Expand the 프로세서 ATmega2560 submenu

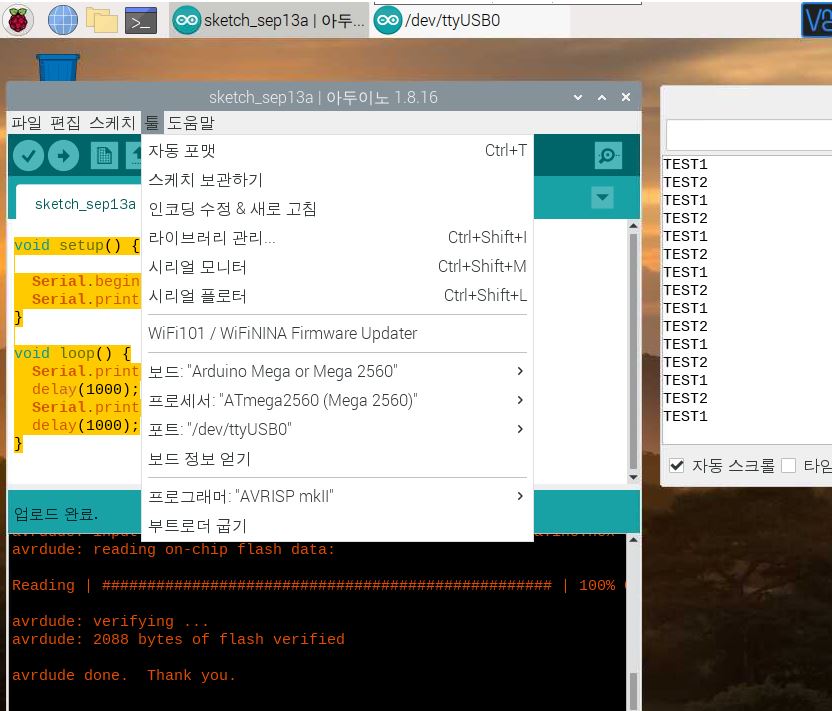pos(337,400)
